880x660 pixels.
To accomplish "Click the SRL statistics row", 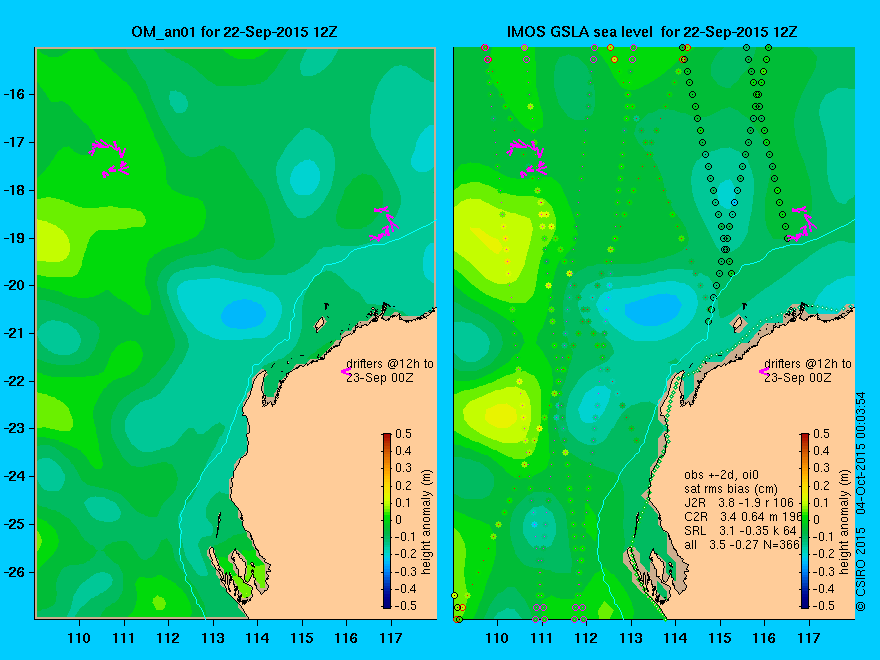I will (740, 531).
